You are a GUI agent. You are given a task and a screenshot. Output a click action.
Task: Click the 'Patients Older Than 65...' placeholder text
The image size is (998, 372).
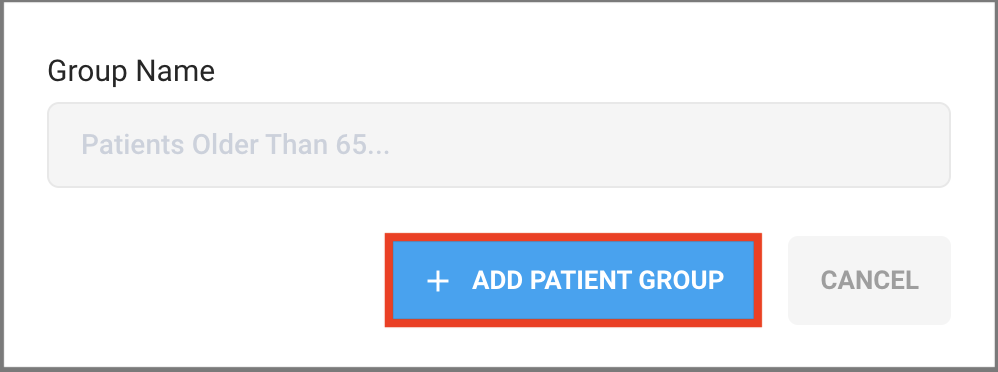[235, 145]
